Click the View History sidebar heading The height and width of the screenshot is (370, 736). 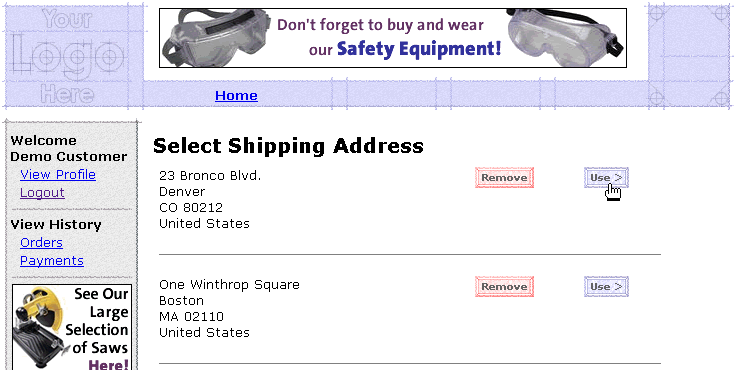[56, 225]
